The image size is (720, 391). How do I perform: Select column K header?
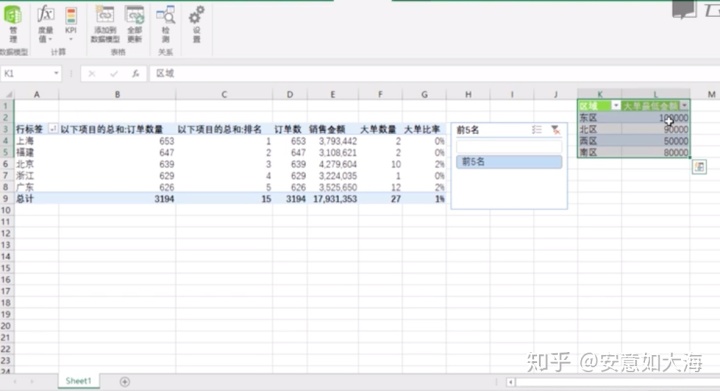pyautogui.click(x=600, y=94)
